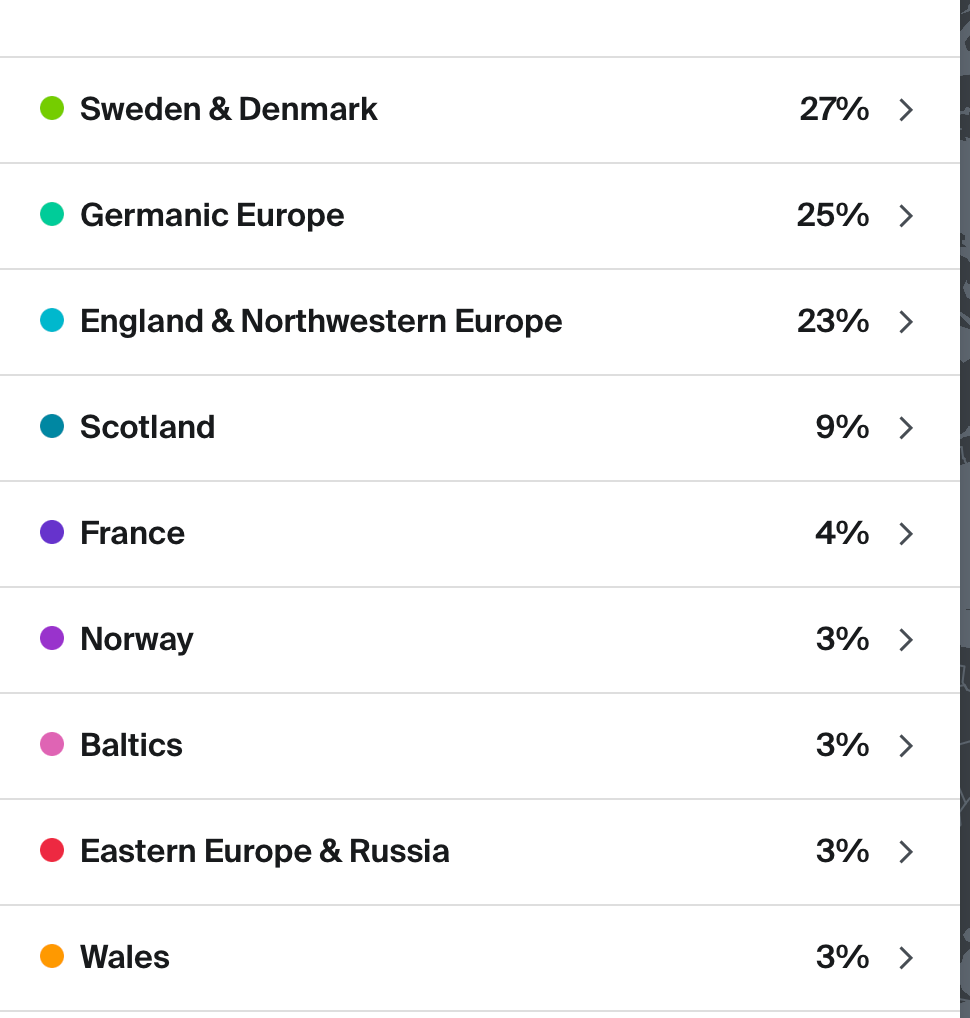Click the chevron beside France 4%
Image resolution: width=970 pixels, height=1018 pixels.
906,534
